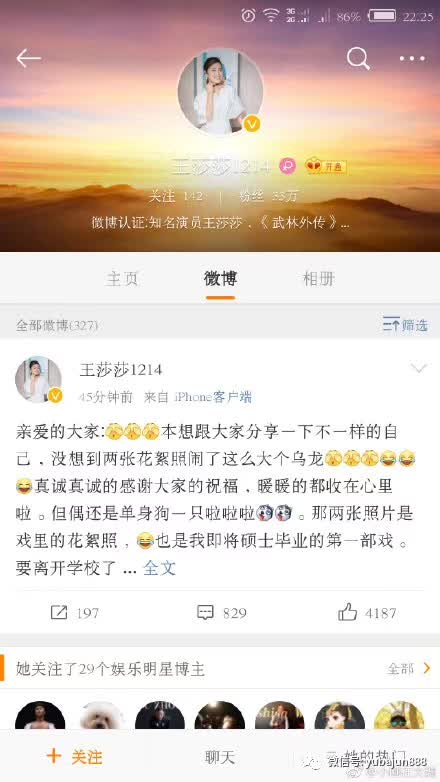This screenshot has height=782, width=440.
Task: Open 关注 142 following count
Action: [176, 196]
